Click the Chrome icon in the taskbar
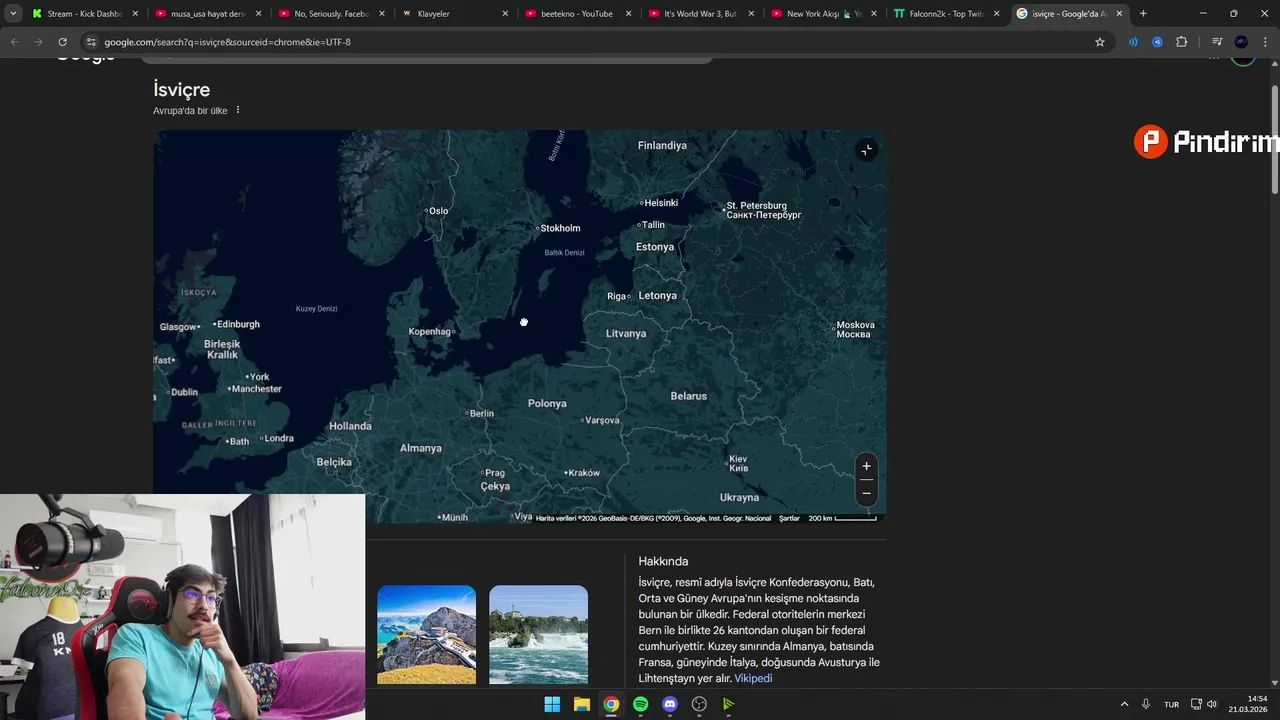 [611, 704]
